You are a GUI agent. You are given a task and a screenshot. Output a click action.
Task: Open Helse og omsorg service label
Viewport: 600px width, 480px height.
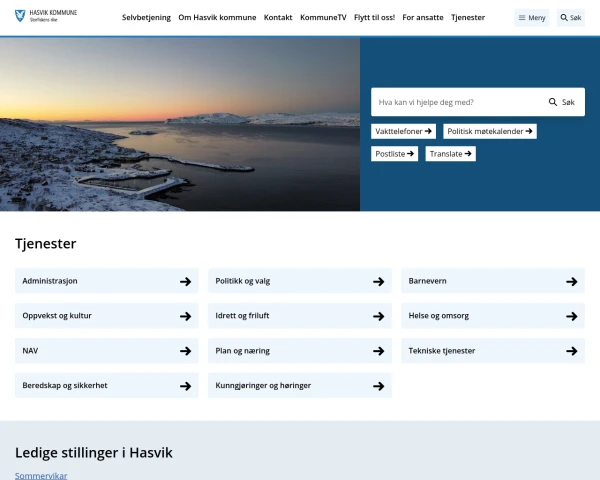pos(439,316)
